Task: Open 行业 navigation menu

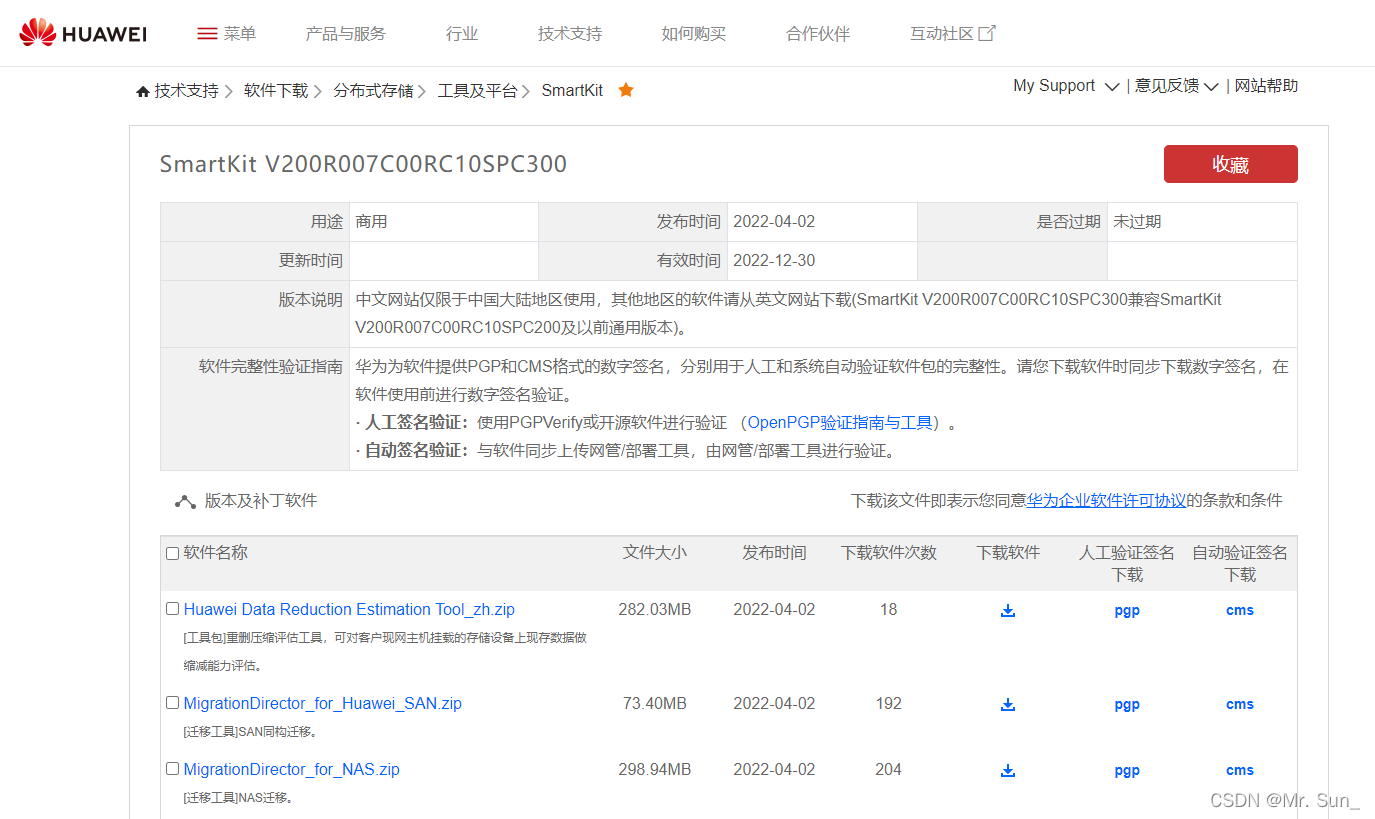Action: click(x=462, y=33)
